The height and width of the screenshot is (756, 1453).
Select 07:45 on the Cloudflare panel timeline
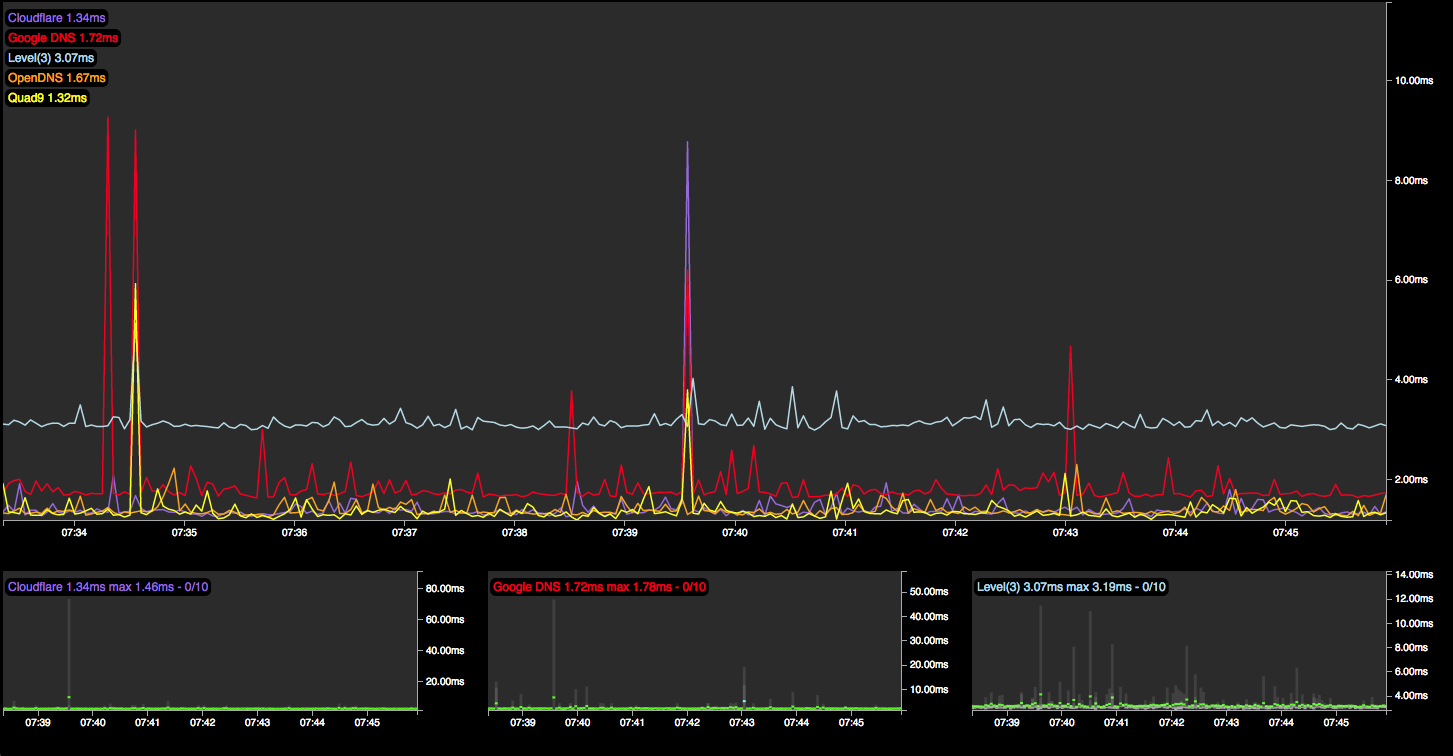(x=367, y=722)
